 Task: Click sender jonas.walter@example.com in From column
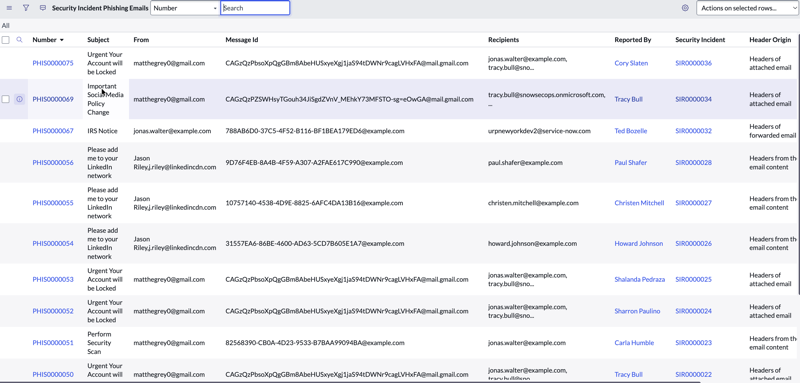172,131
